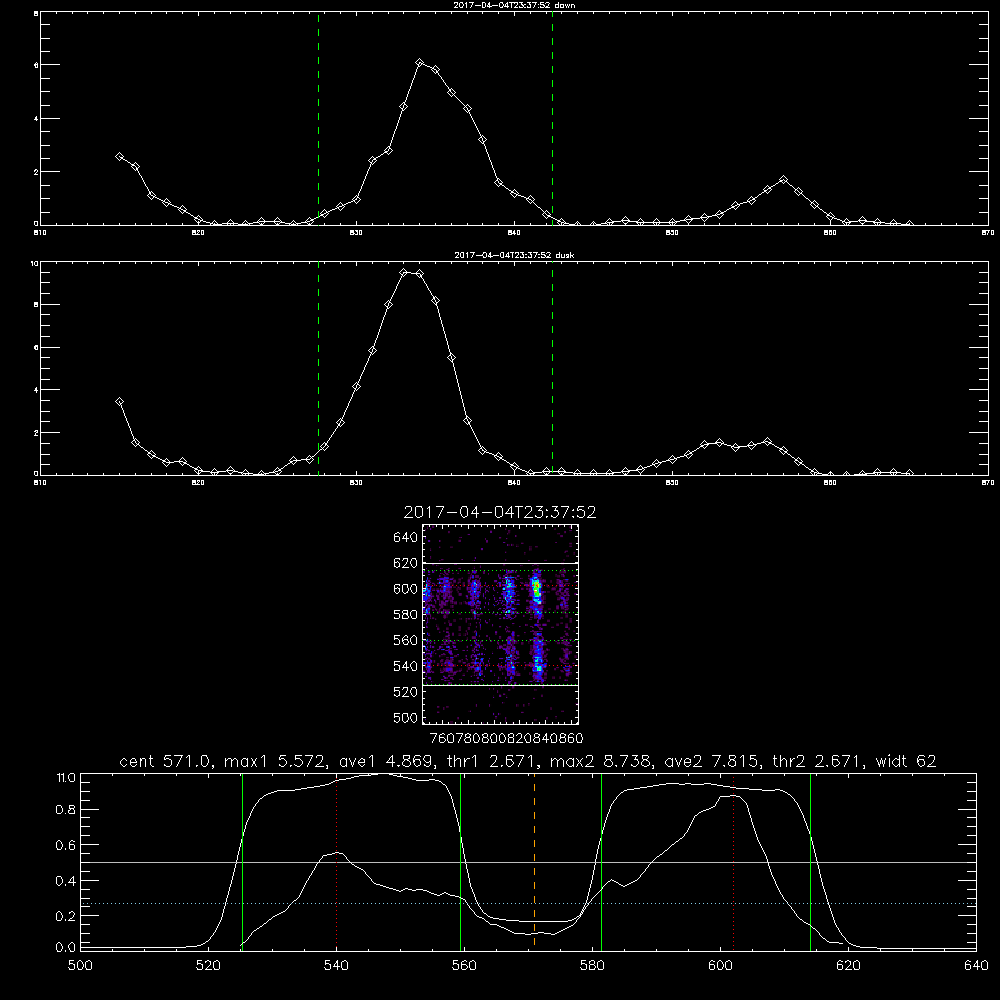Click the first diamond point of dusk curve
The height and width of the screenshot is (1000, 1000).
tap(119, 402)
